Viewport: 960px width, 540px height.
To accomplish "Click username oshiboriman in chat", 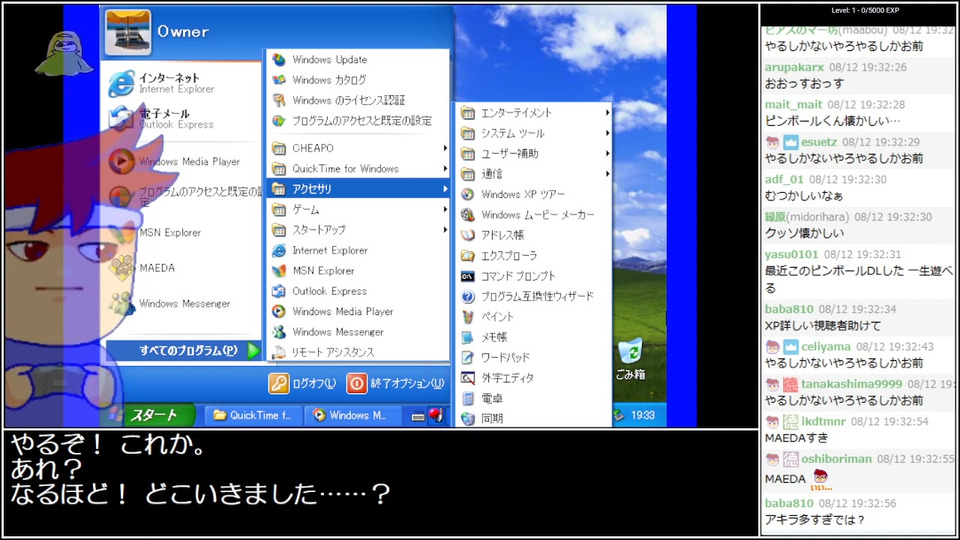I will [x=836, y=459].
